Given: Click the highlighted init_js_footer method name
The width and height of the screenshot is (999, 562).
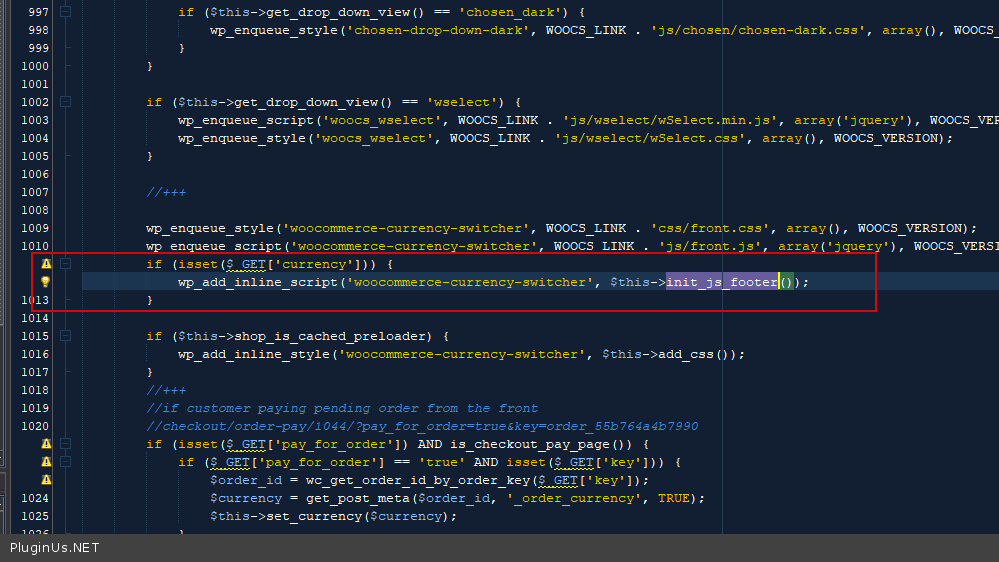Looking at the screenshot, I should (x=722, y=282).
